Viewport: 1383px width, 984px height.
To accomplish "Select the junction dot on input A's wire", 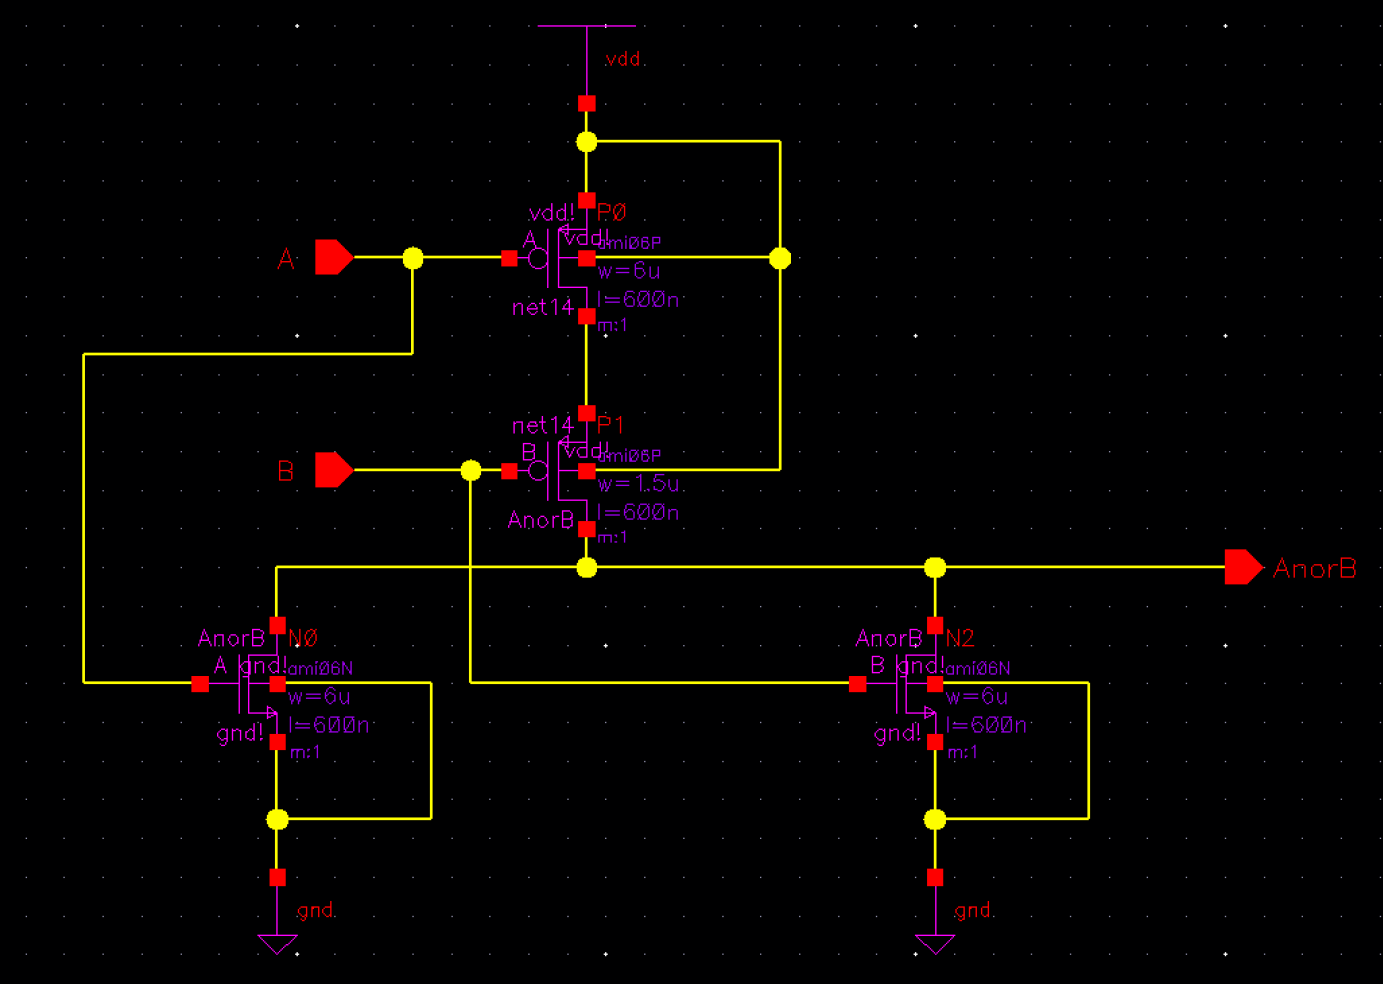I will click(x=413, y=258).
